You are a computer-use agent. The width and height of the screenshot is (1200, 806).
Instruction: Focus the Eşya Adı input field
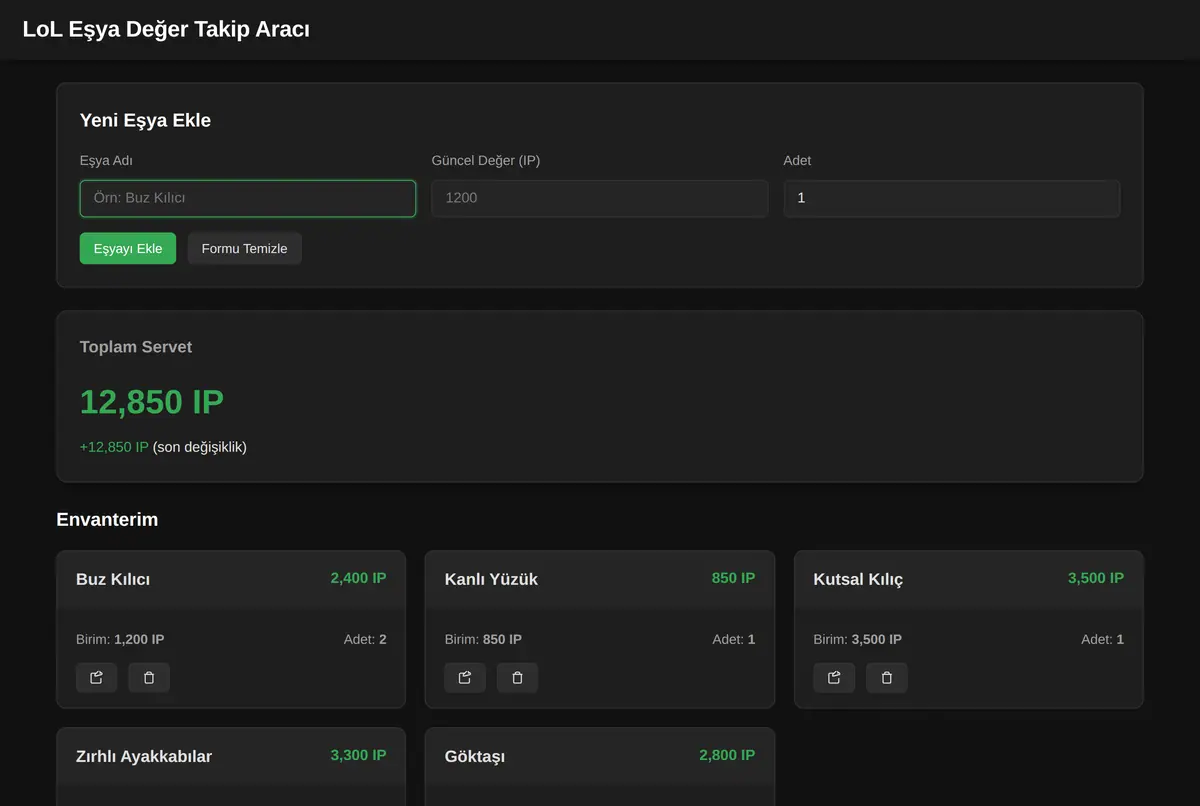[248, 198]
